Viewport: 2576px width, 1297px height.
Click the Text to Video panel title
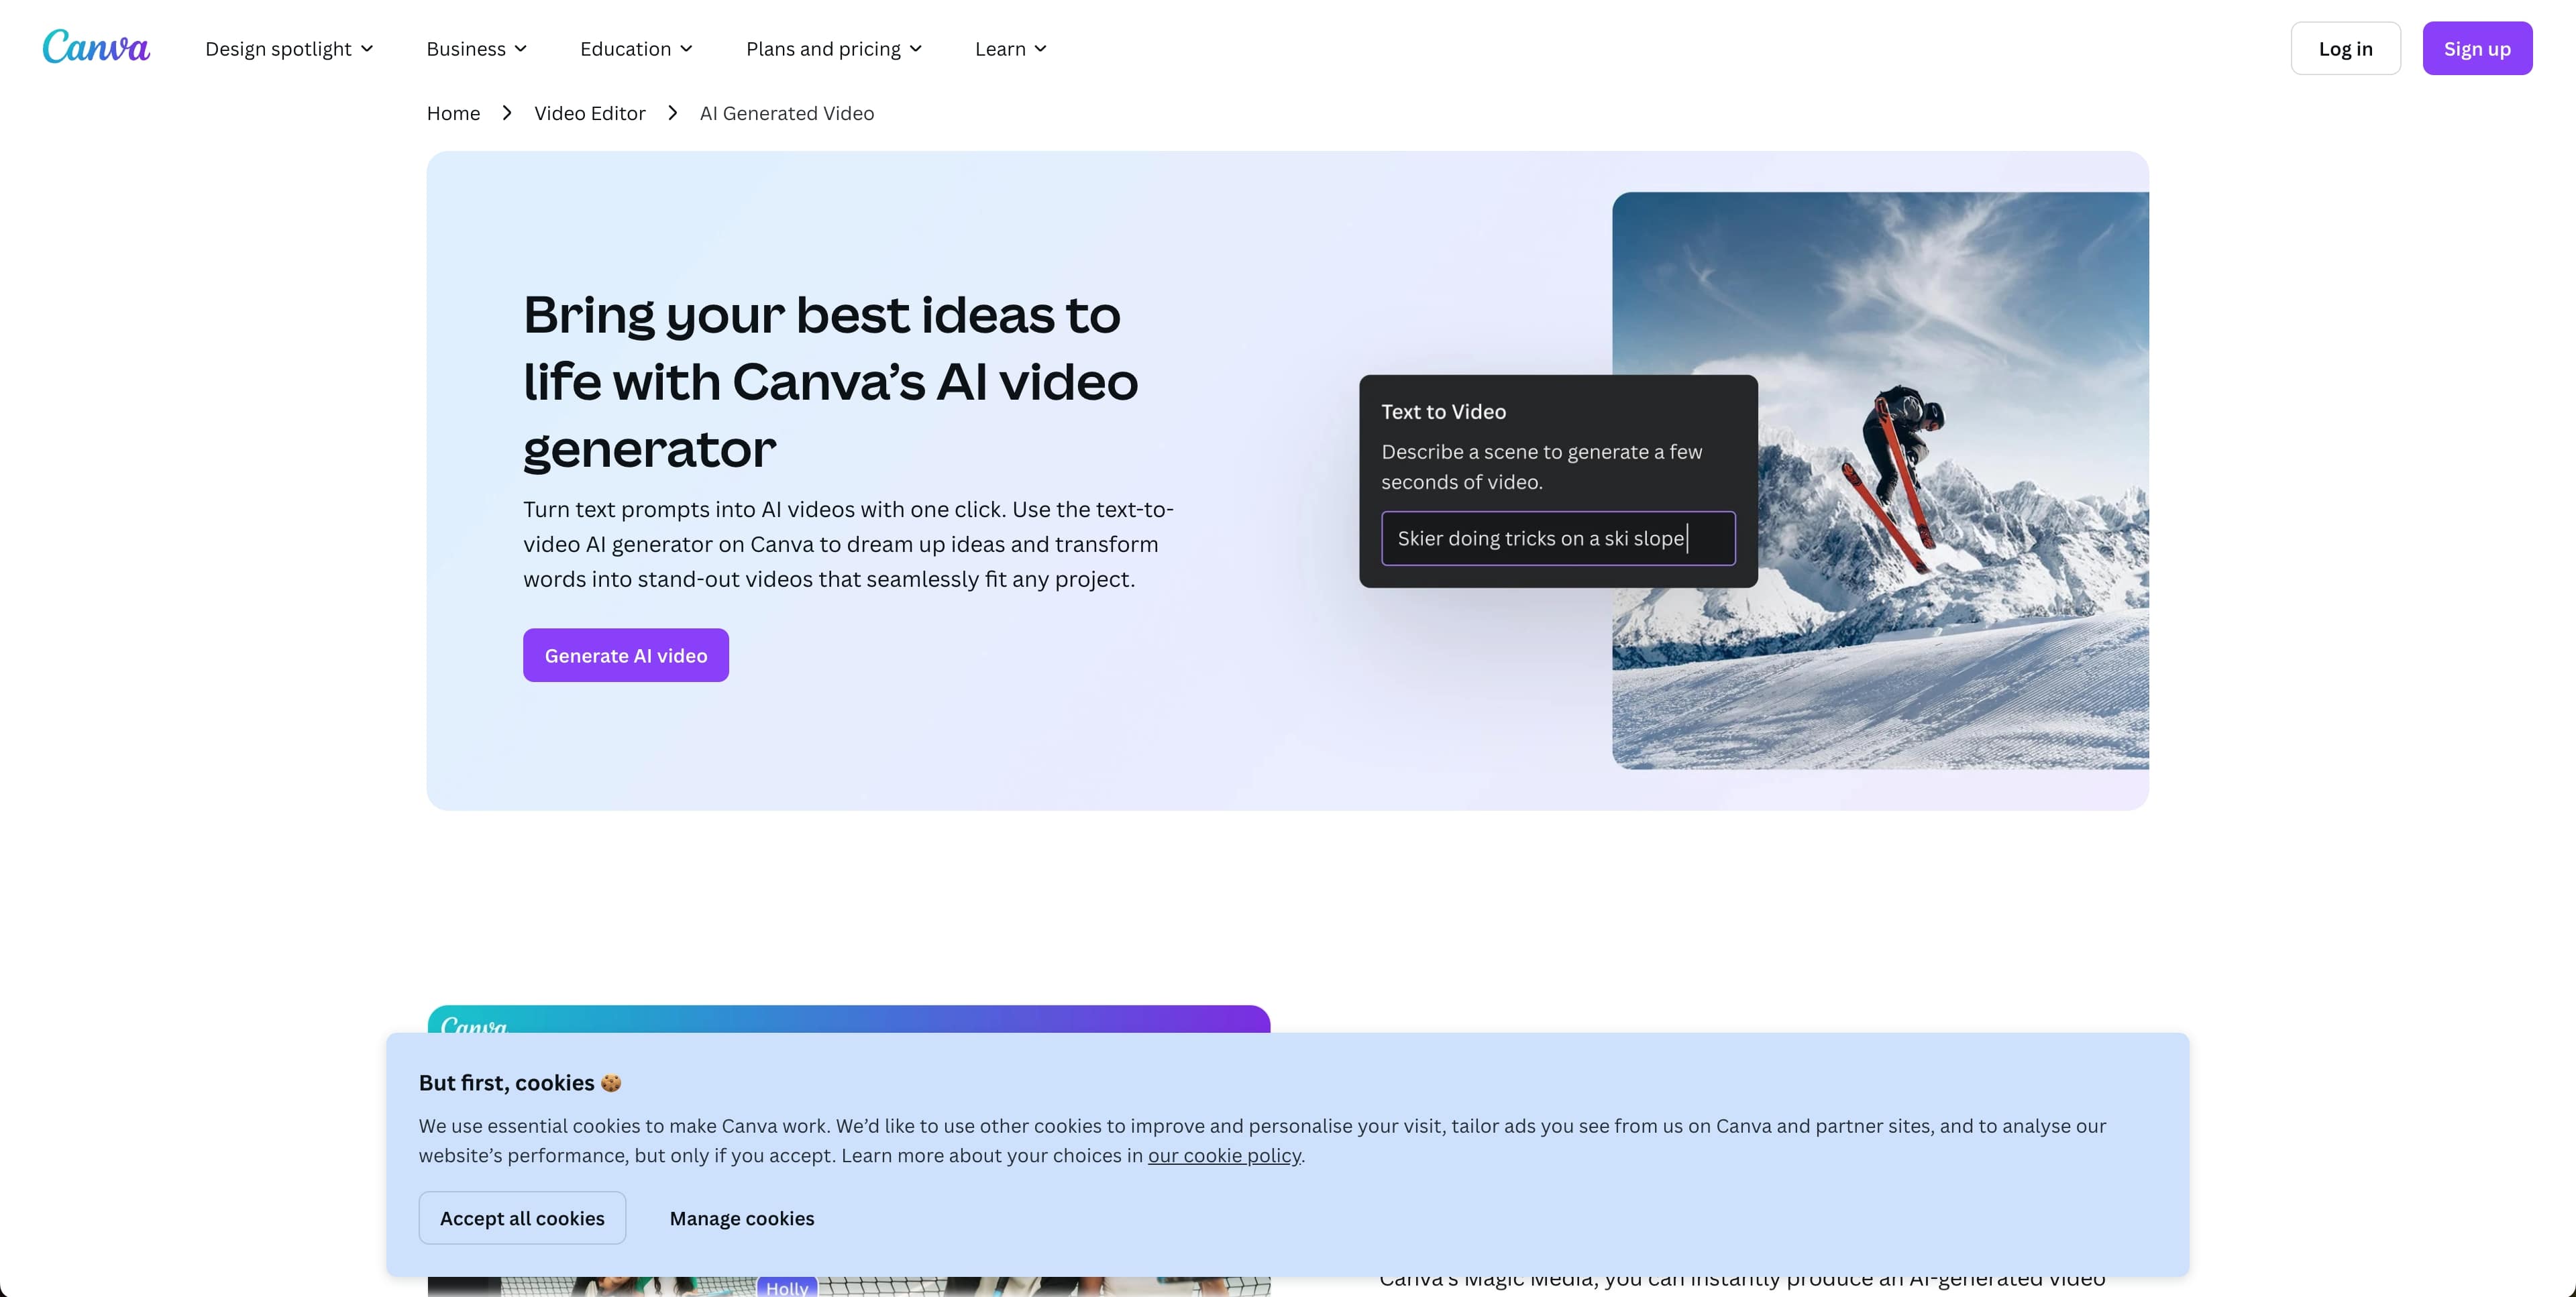pos(1443,411)
